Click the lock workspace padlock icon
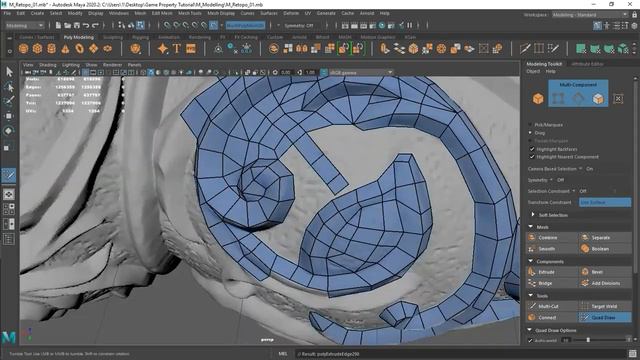The image size is (640, 360). click(635, 14)
